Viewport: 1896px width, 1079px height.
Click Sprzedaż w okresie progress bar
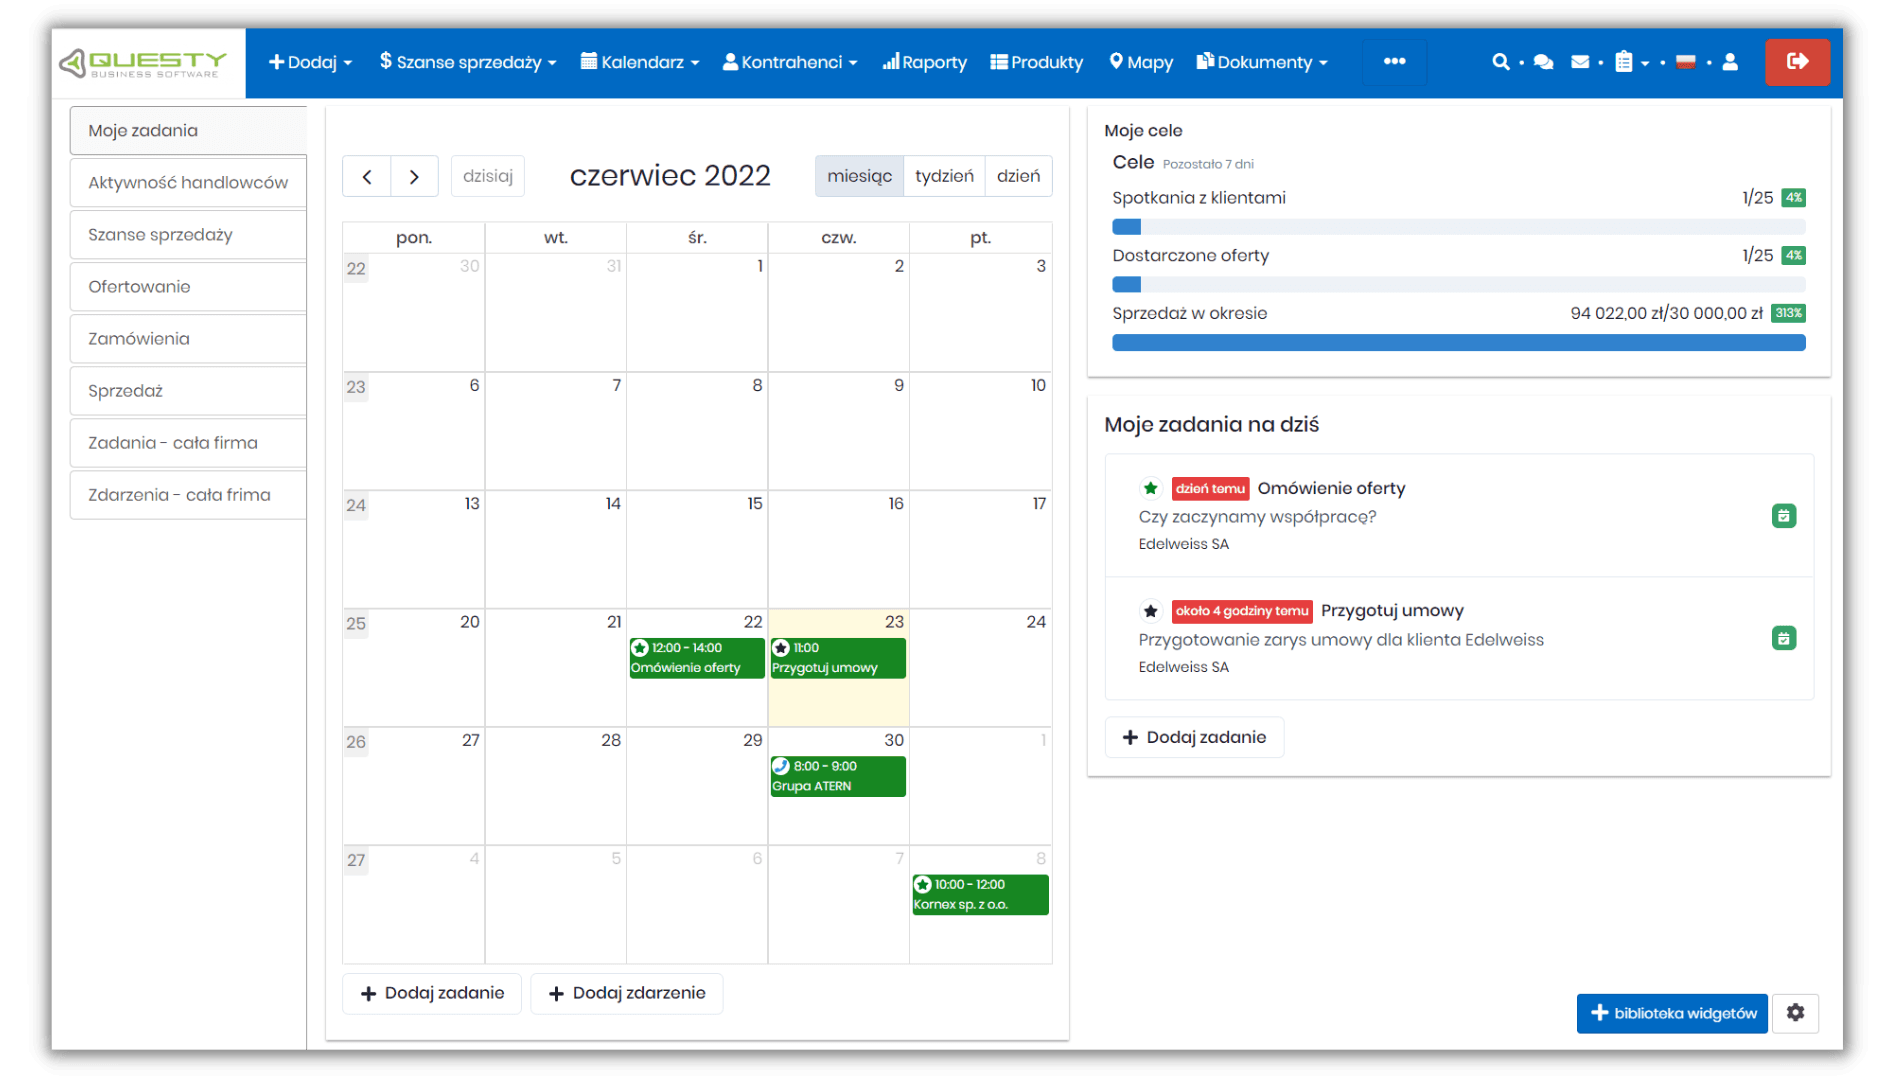(1458, 343)
